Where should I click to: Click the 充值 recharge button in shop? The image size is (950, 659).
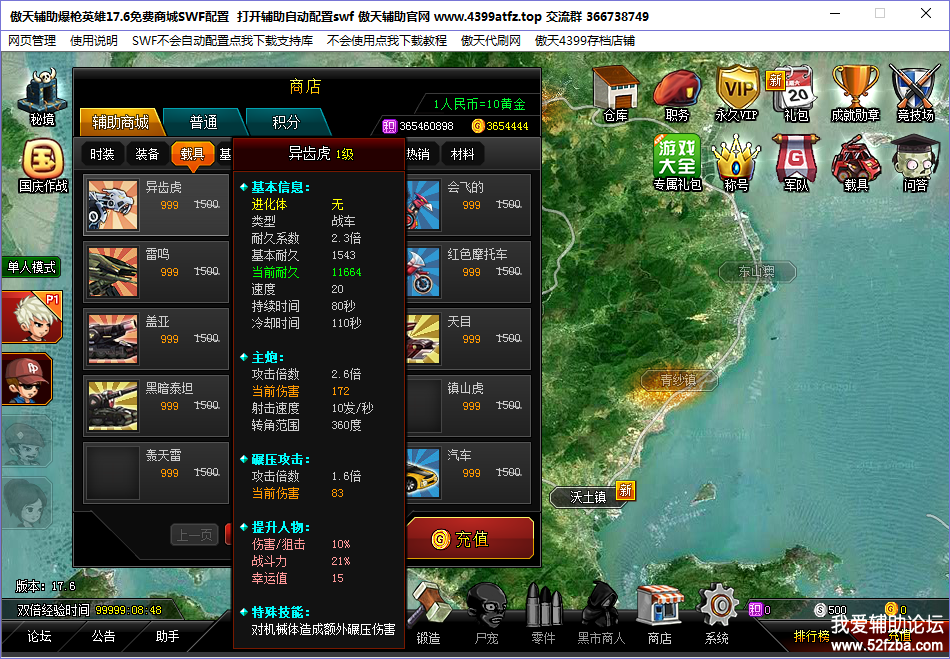coord(470,538)
